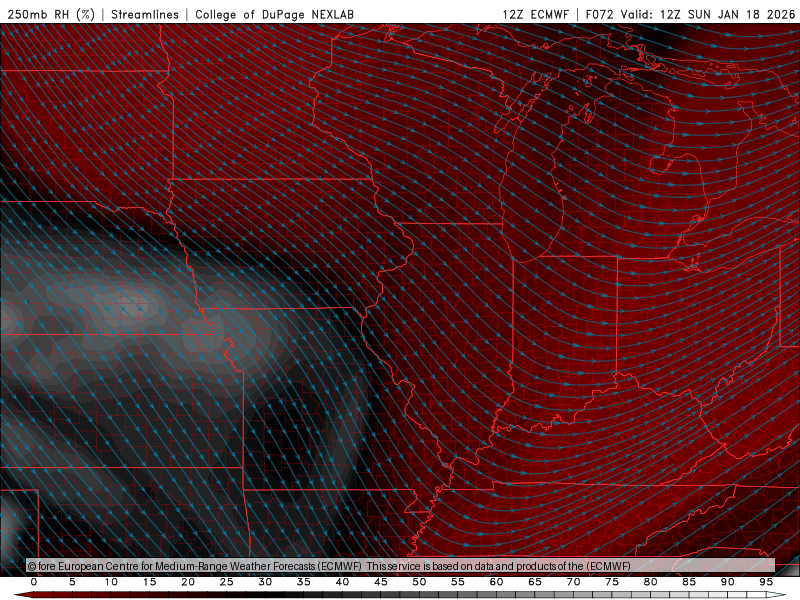Click the "85" colorbar scale label
The image size is (800, 600).
(689, 582)
